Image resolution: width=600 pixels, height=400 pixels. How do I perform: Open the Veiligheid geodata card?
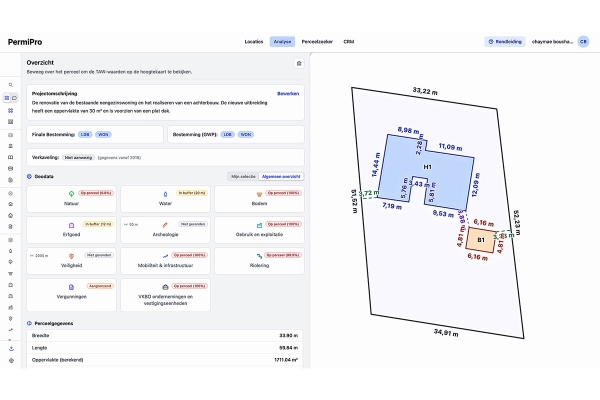point(72,261)
